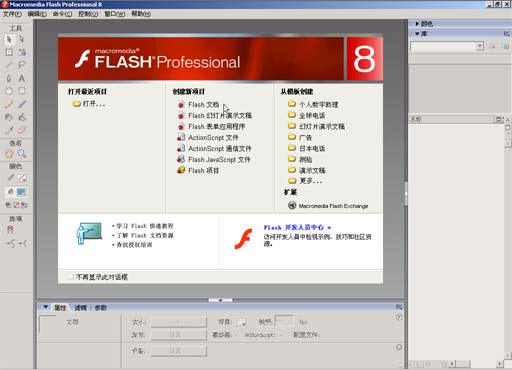Open the 广告 template folder
512x370 pixels.
(300, 137)
